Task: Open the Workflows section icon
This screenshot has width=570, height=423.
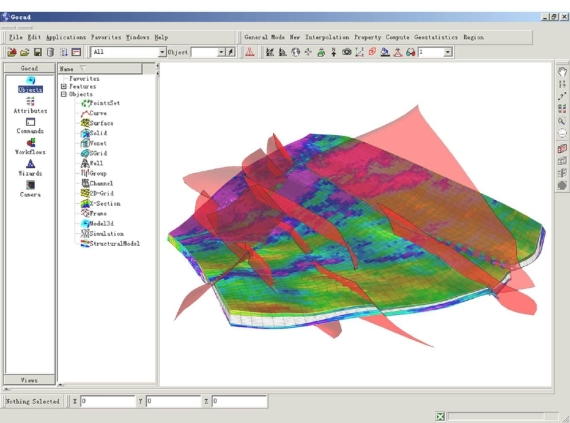Action: coord(30,146)
